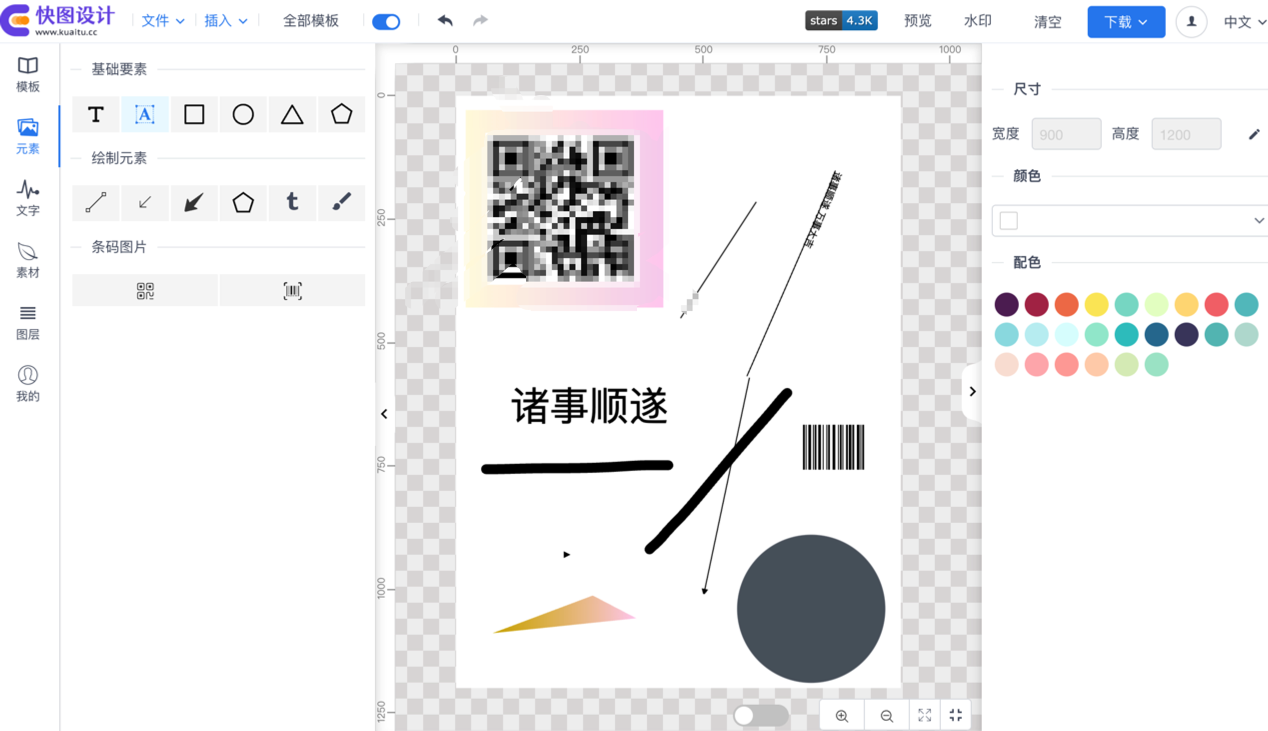Open the 颜色 color dropdown selector

[x=1130, y=220]
